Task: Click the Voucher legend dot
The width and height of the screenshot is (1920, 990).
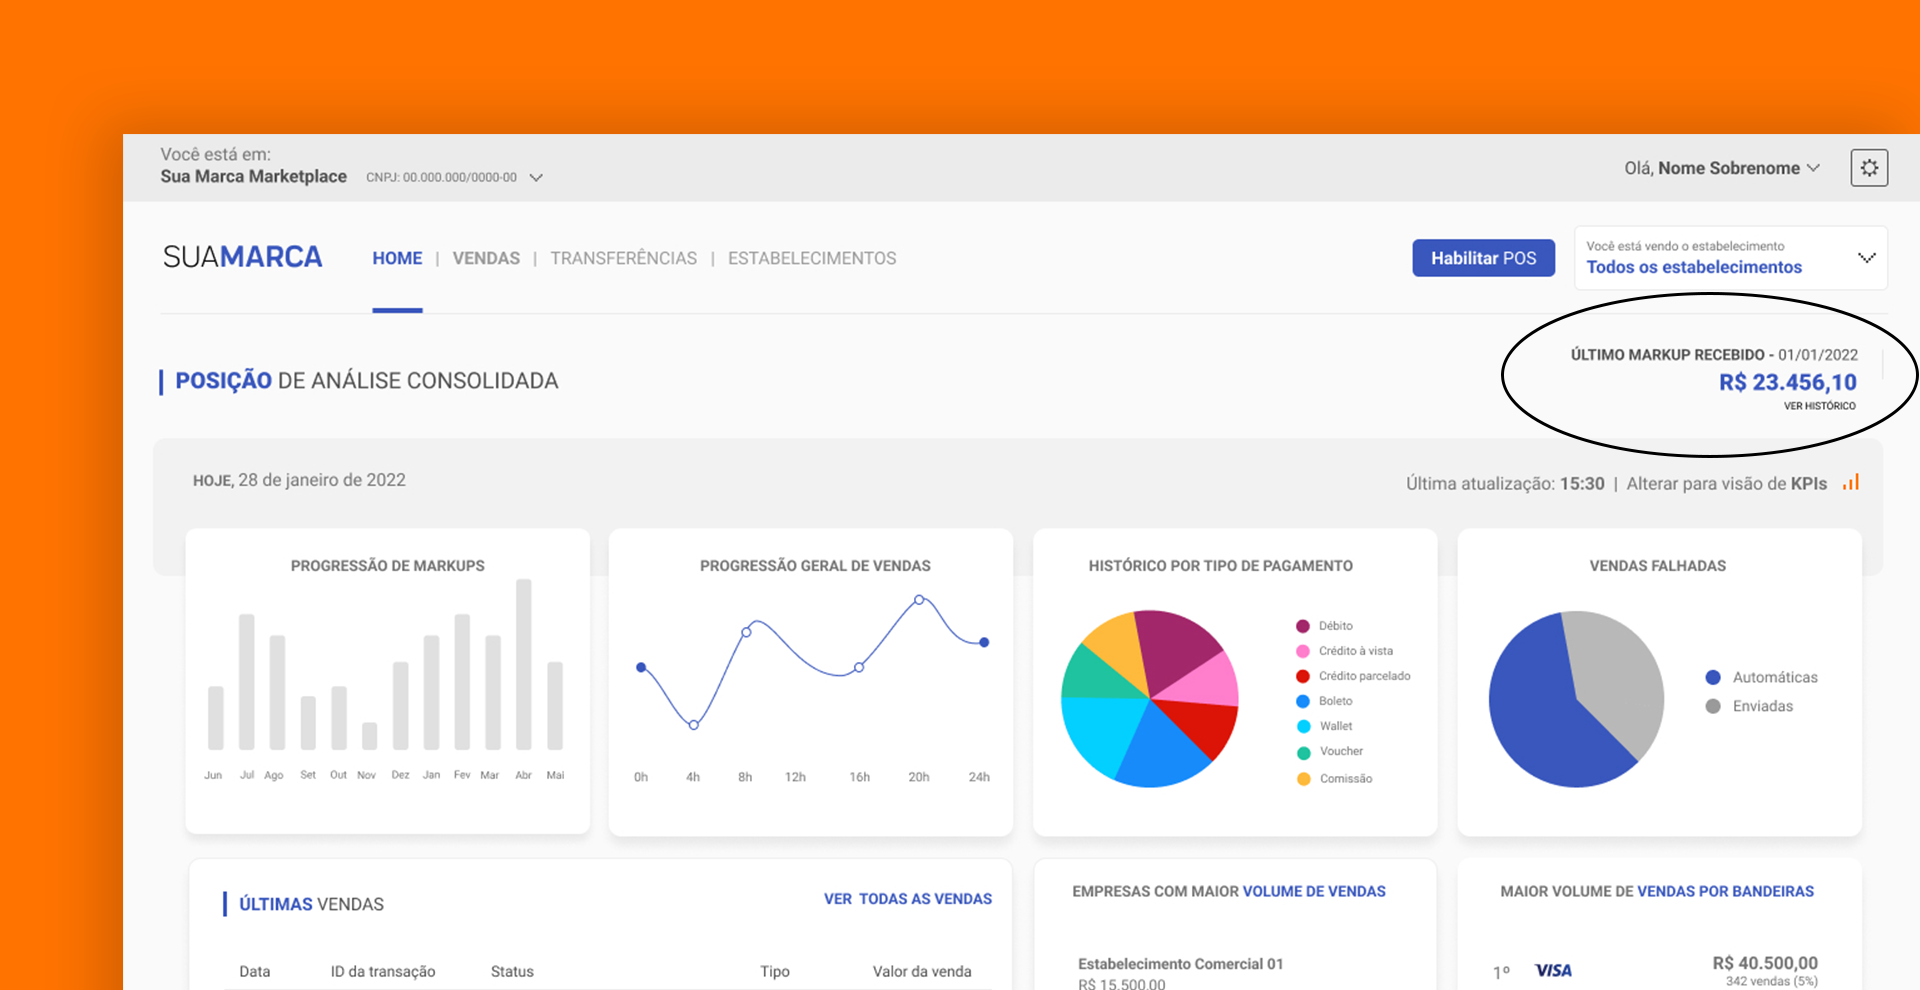Action: coord(1304,752)
